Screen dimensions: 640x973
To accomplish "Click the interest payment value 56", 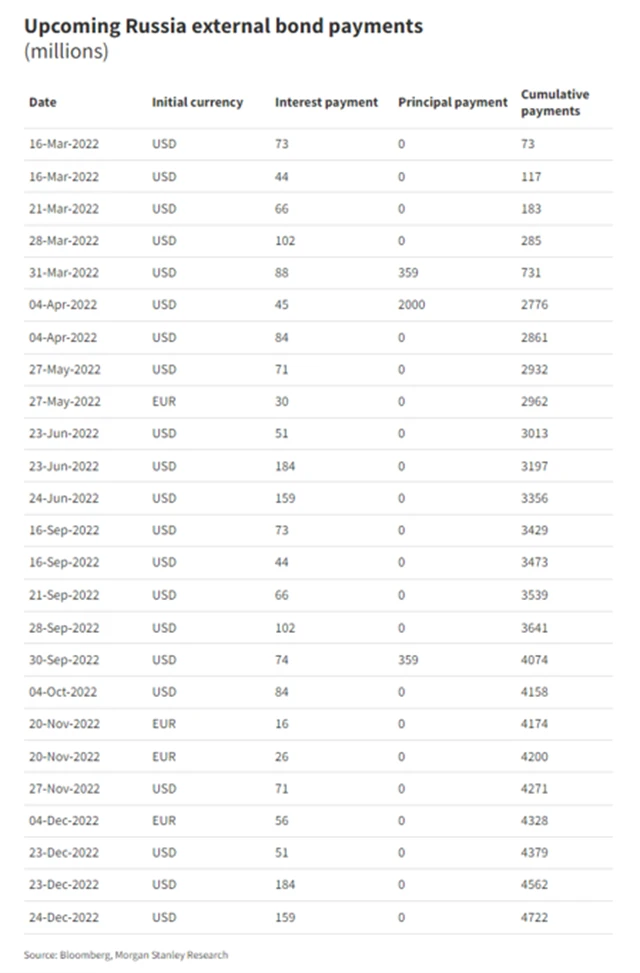I will [x=282, y=821].
